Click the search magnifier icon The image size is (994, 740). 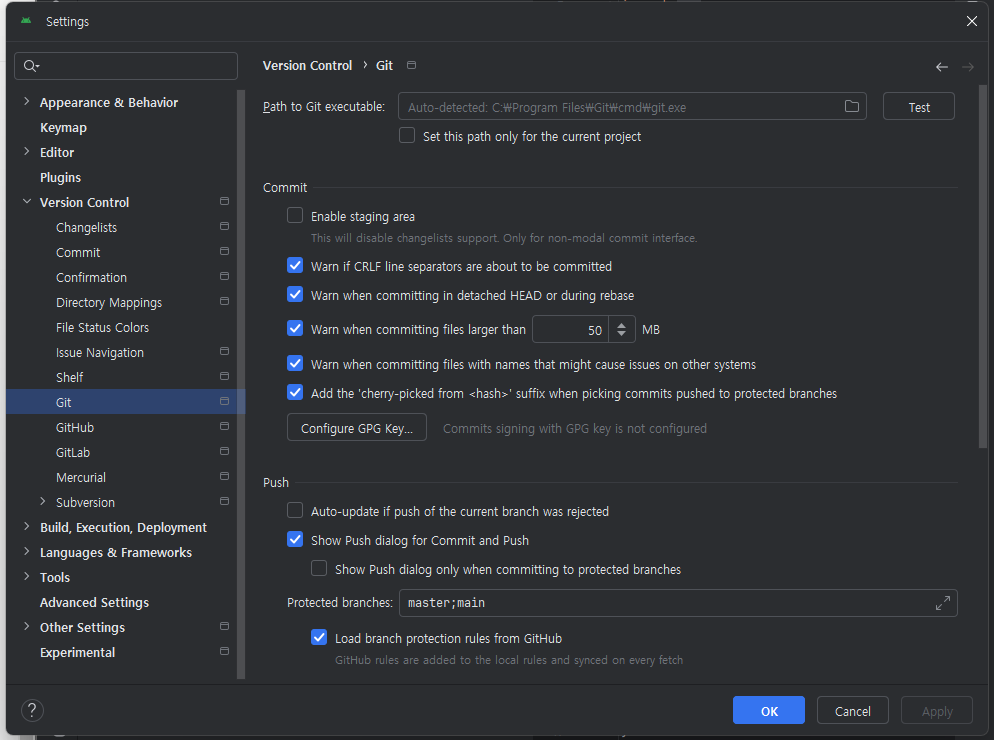coord(31,66)
